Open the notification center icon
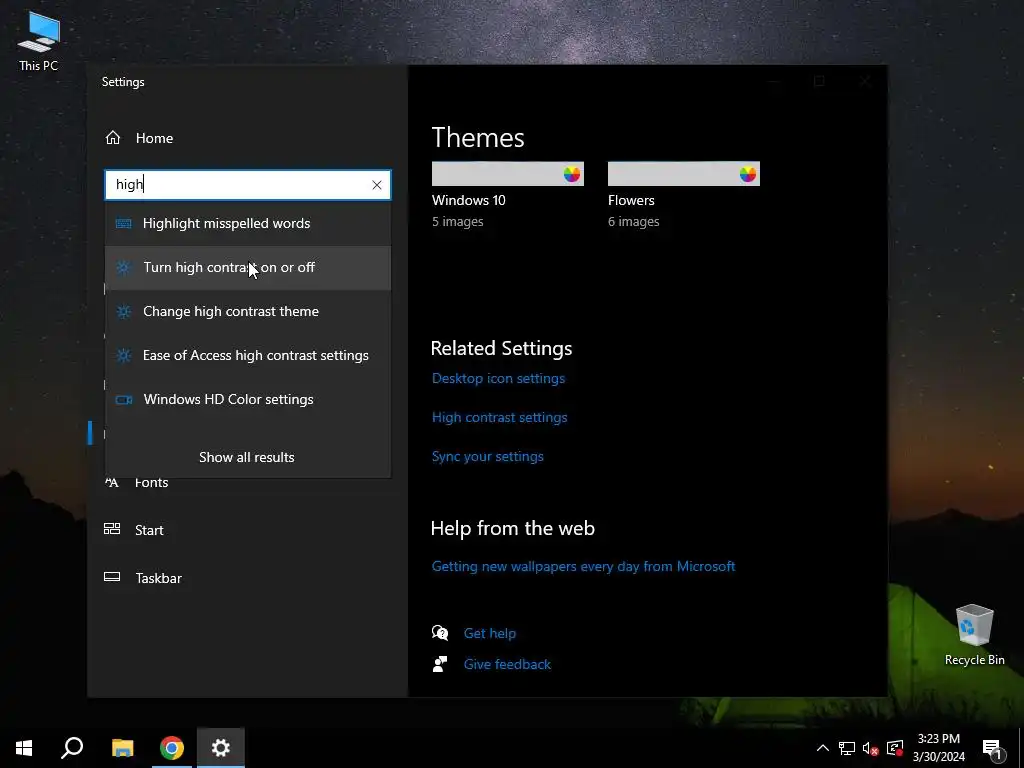The height and width of the screenshot is (768, 1024). click(x=992, y=748)
